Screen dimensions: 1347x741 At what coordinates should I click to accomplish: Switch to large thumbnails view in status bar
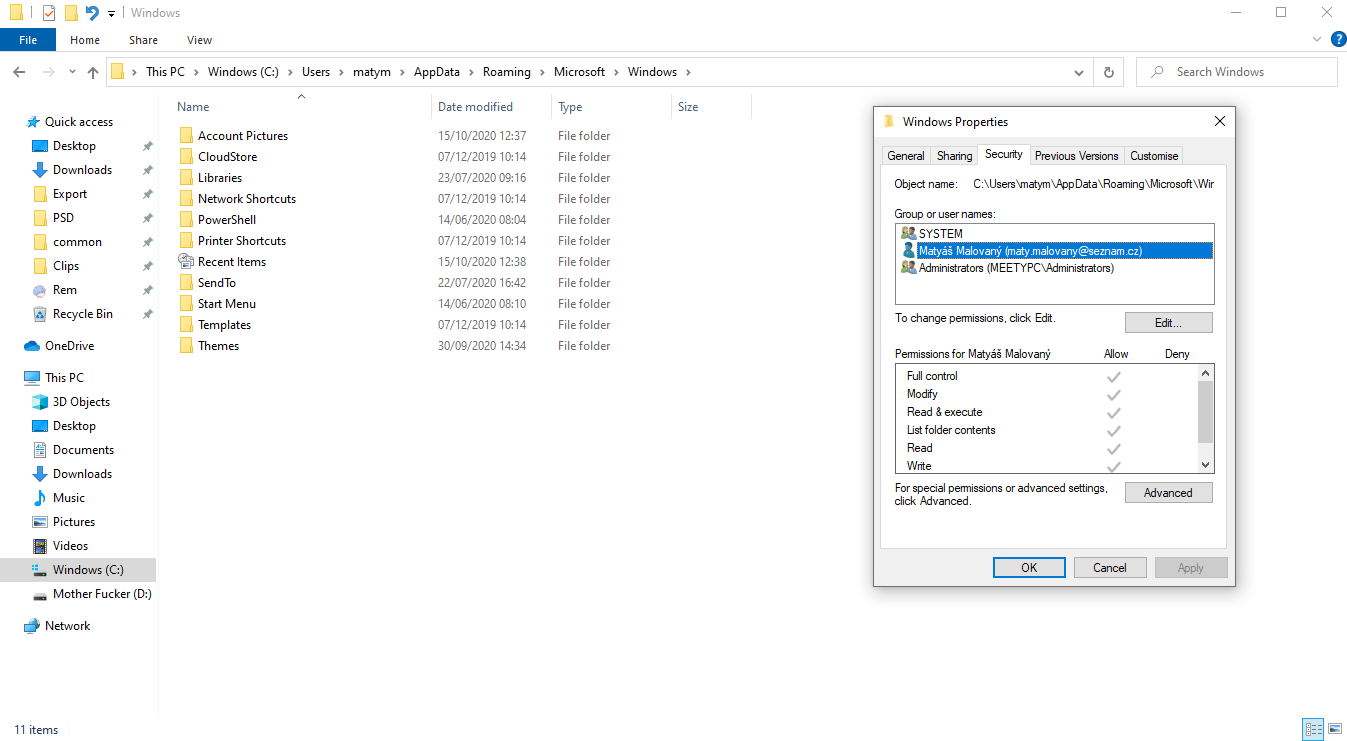[1337, 729]
